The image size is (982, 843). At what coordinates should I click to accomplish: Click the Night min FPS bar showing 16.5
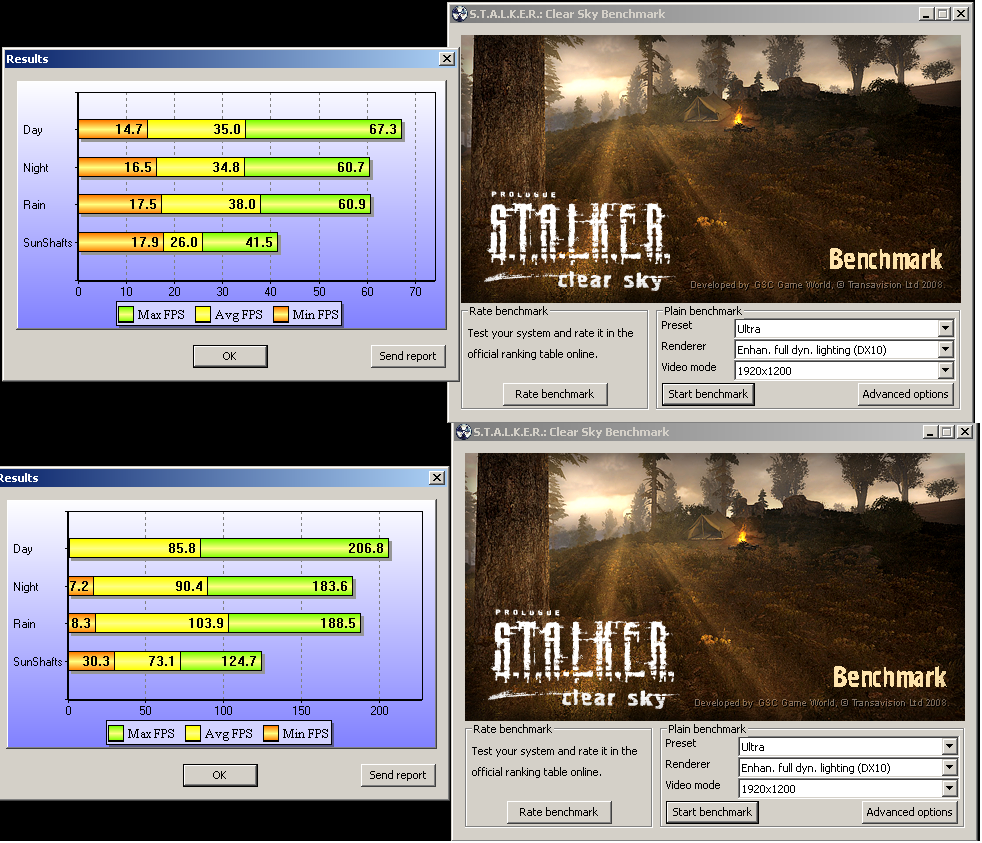(118, 167)
